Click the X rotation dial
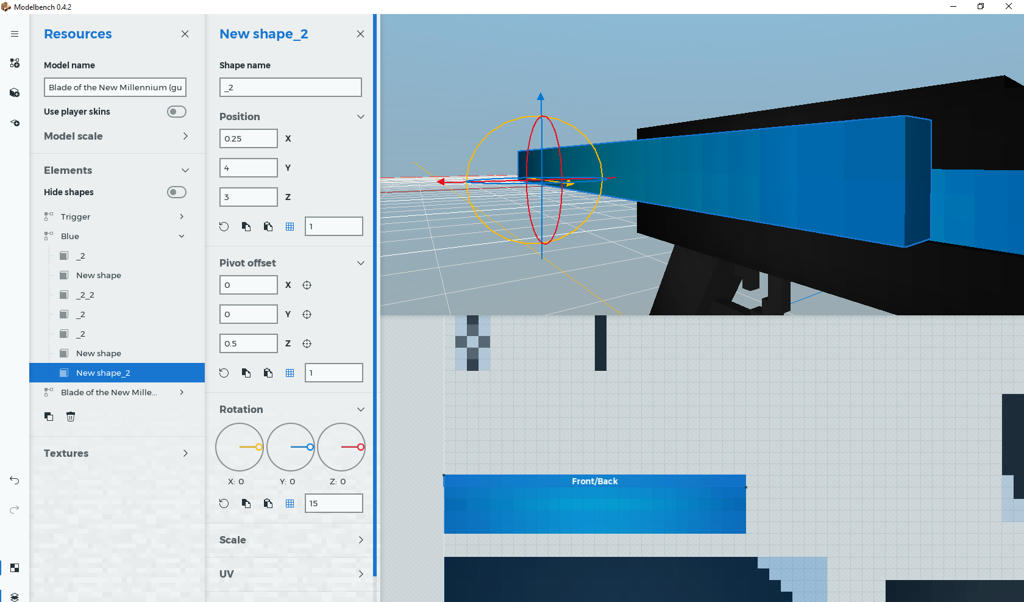 [x=240, y=447]
